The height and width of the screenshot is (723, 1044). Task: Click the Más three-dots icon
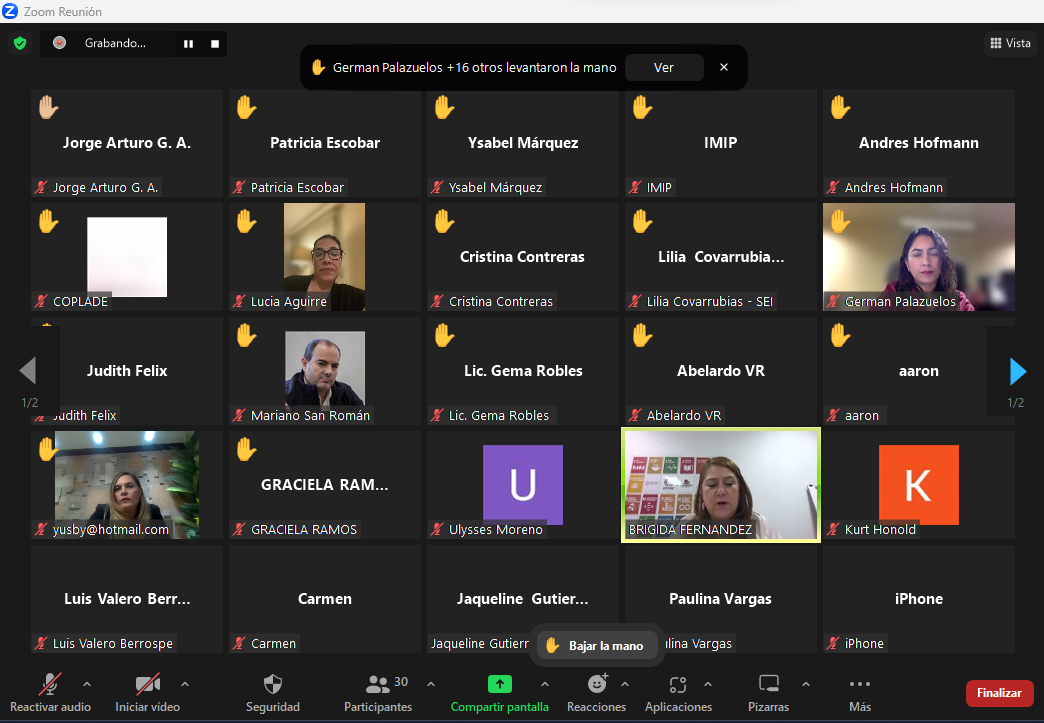[859, 685]
